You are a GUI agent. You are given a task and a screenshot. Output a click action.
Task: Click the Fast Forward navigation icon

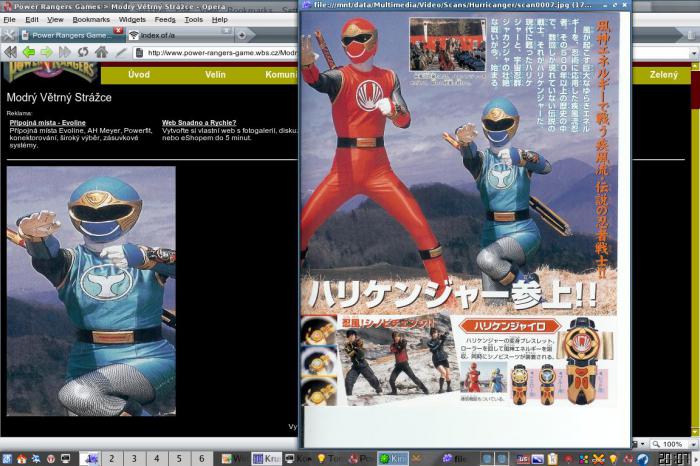65,52
